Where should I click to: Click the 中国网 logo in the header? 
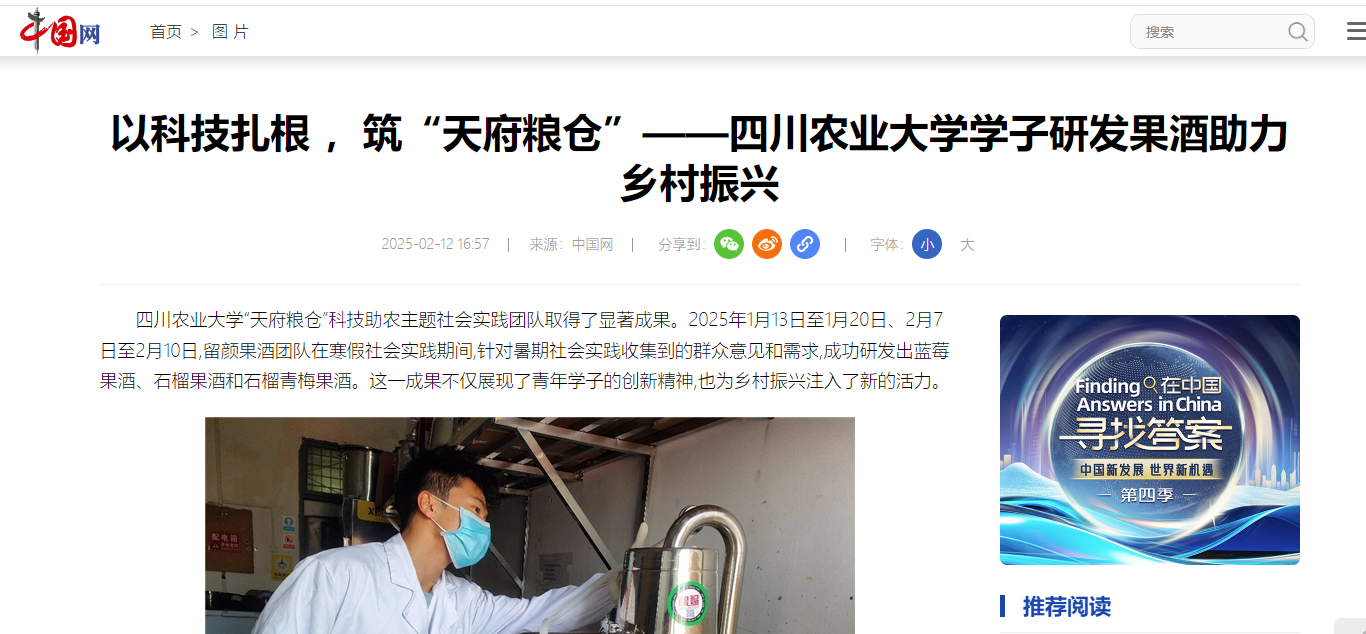tap(62, 31)
